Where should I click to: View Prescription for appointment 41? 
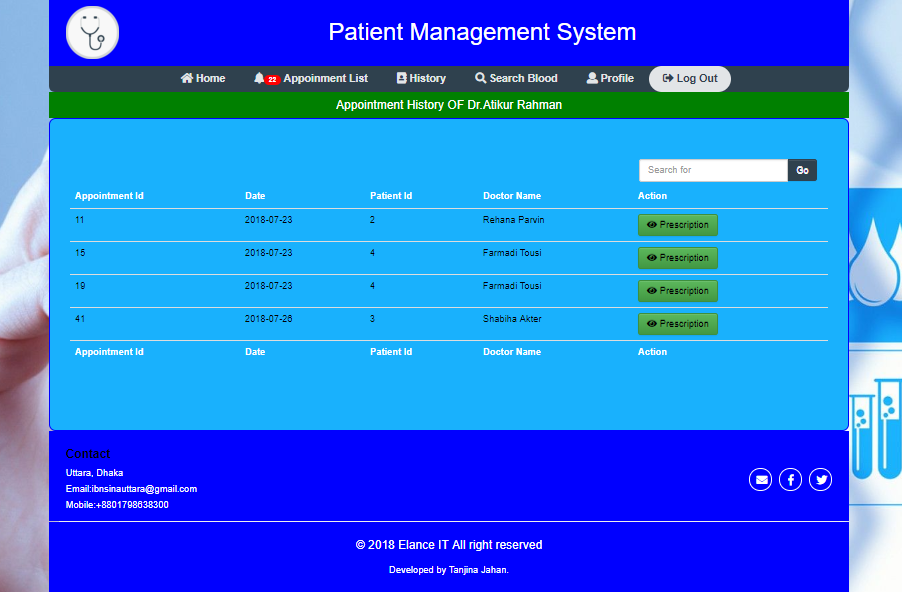click(678, 324)
